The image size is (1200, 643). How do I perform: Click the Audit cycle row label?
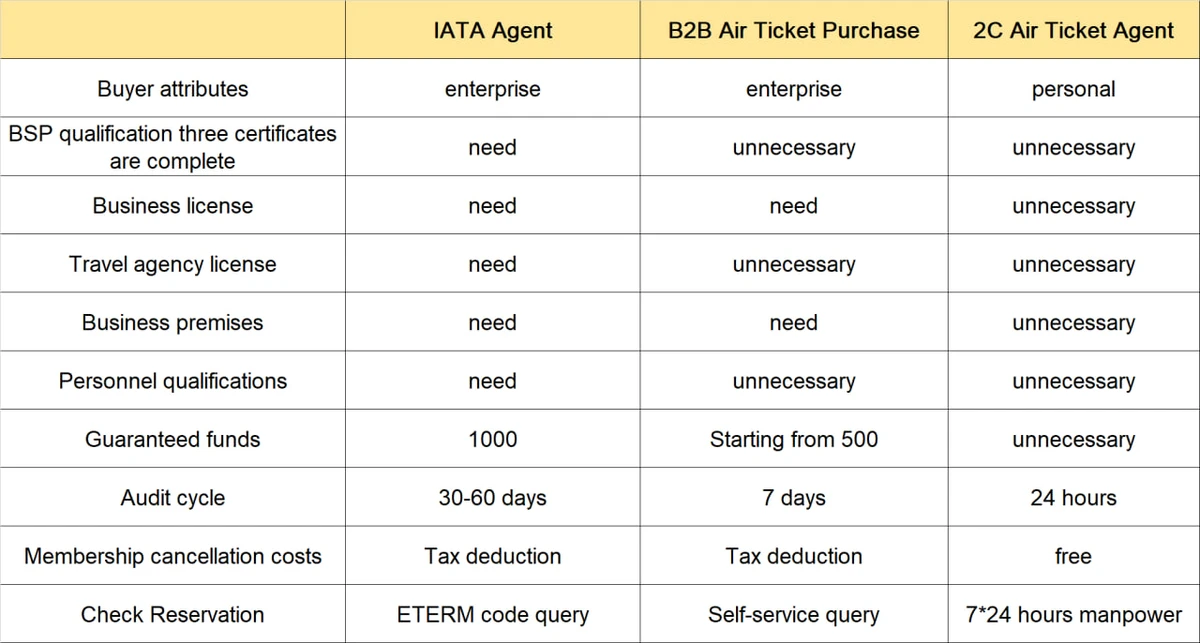point(172,498)
